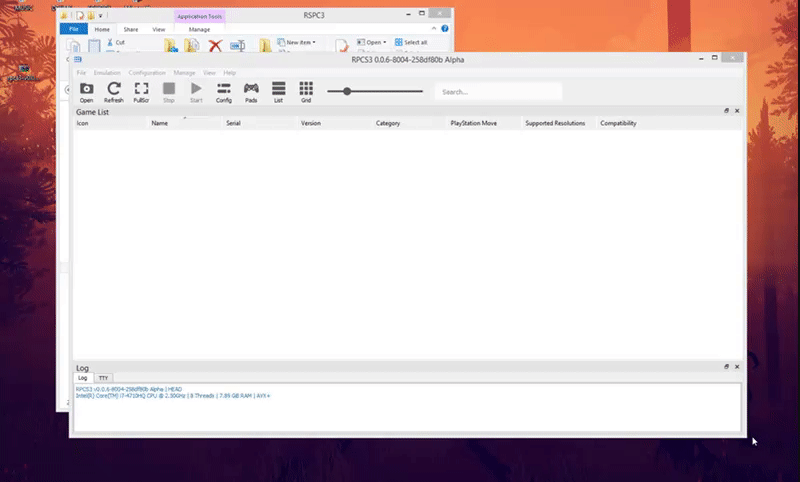Click the Move to folder icon in Explorer
The height and width of the screenshot is (482, 800).
(x=171, y=45)
